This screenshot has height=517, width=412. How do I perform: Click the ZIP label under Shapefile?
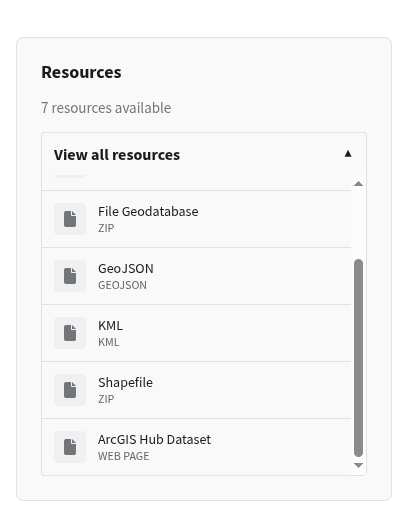[106, 399]
